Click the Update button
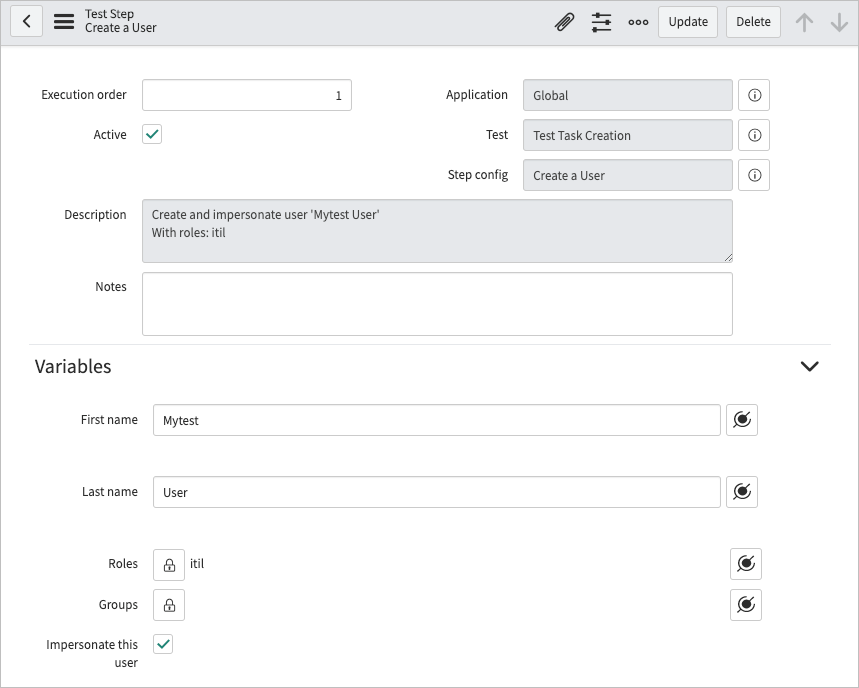The height and width of the screenshot is (688, 859). tap(687, 21)
